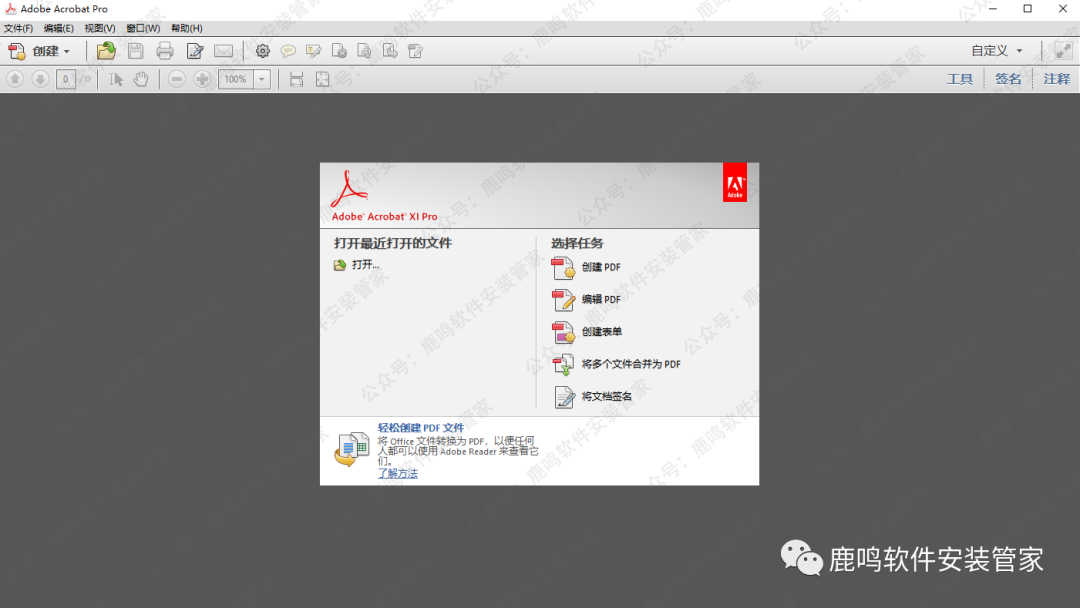Expand the 自定义 (Customize) dropdown

[997, 51]
